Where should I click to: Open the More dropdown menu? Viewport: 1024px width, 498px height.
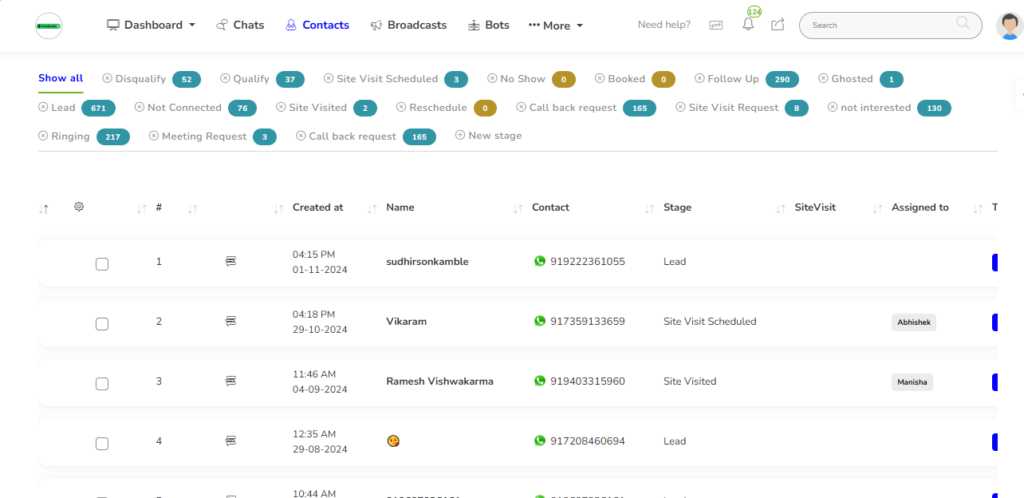click(555, 25)
